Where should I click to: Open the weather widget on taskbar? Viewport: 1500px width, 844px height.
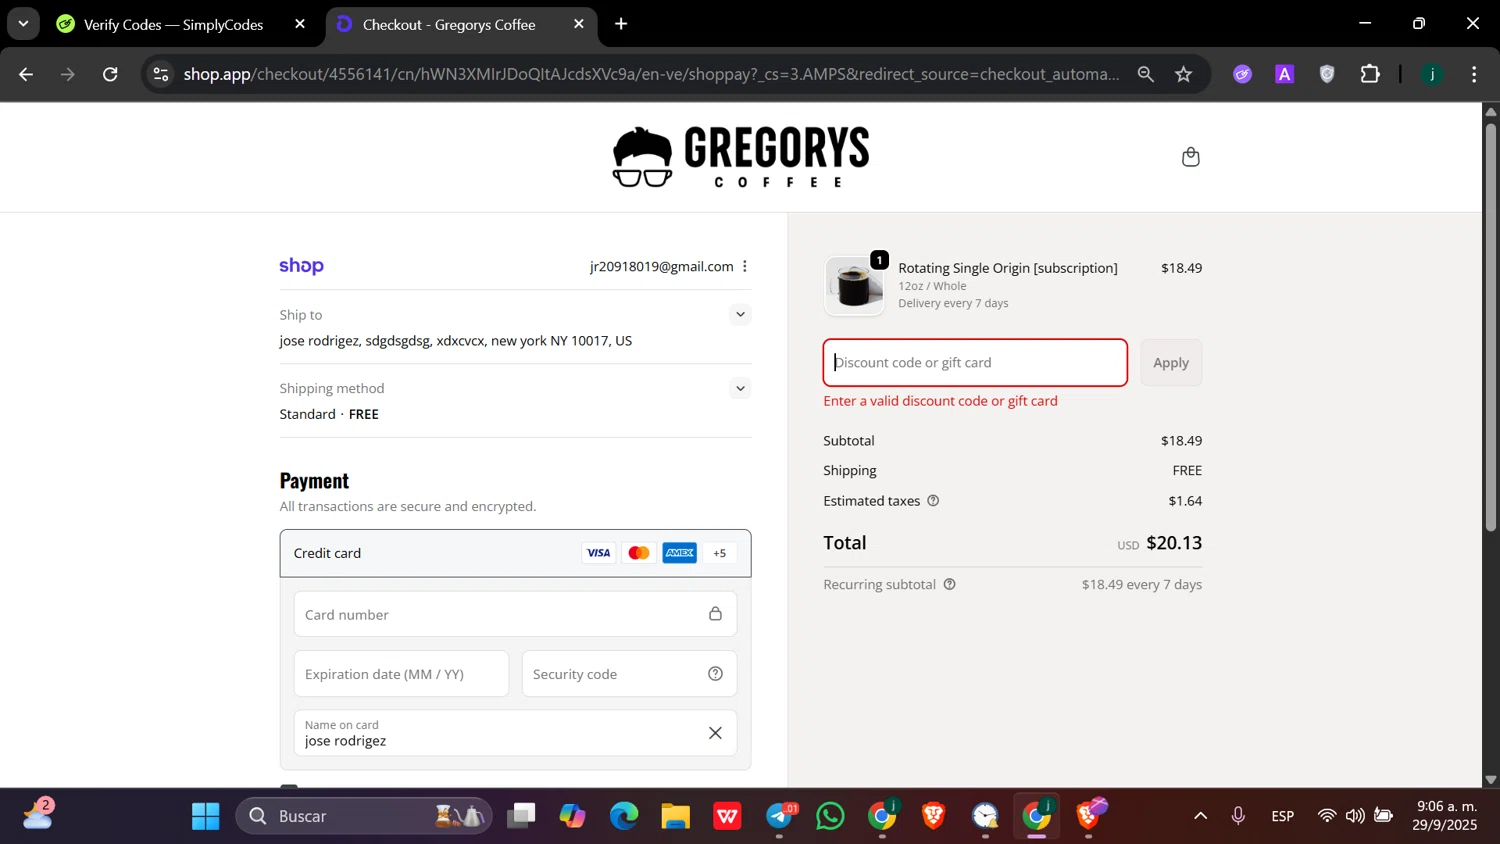[x=38, y=814]
